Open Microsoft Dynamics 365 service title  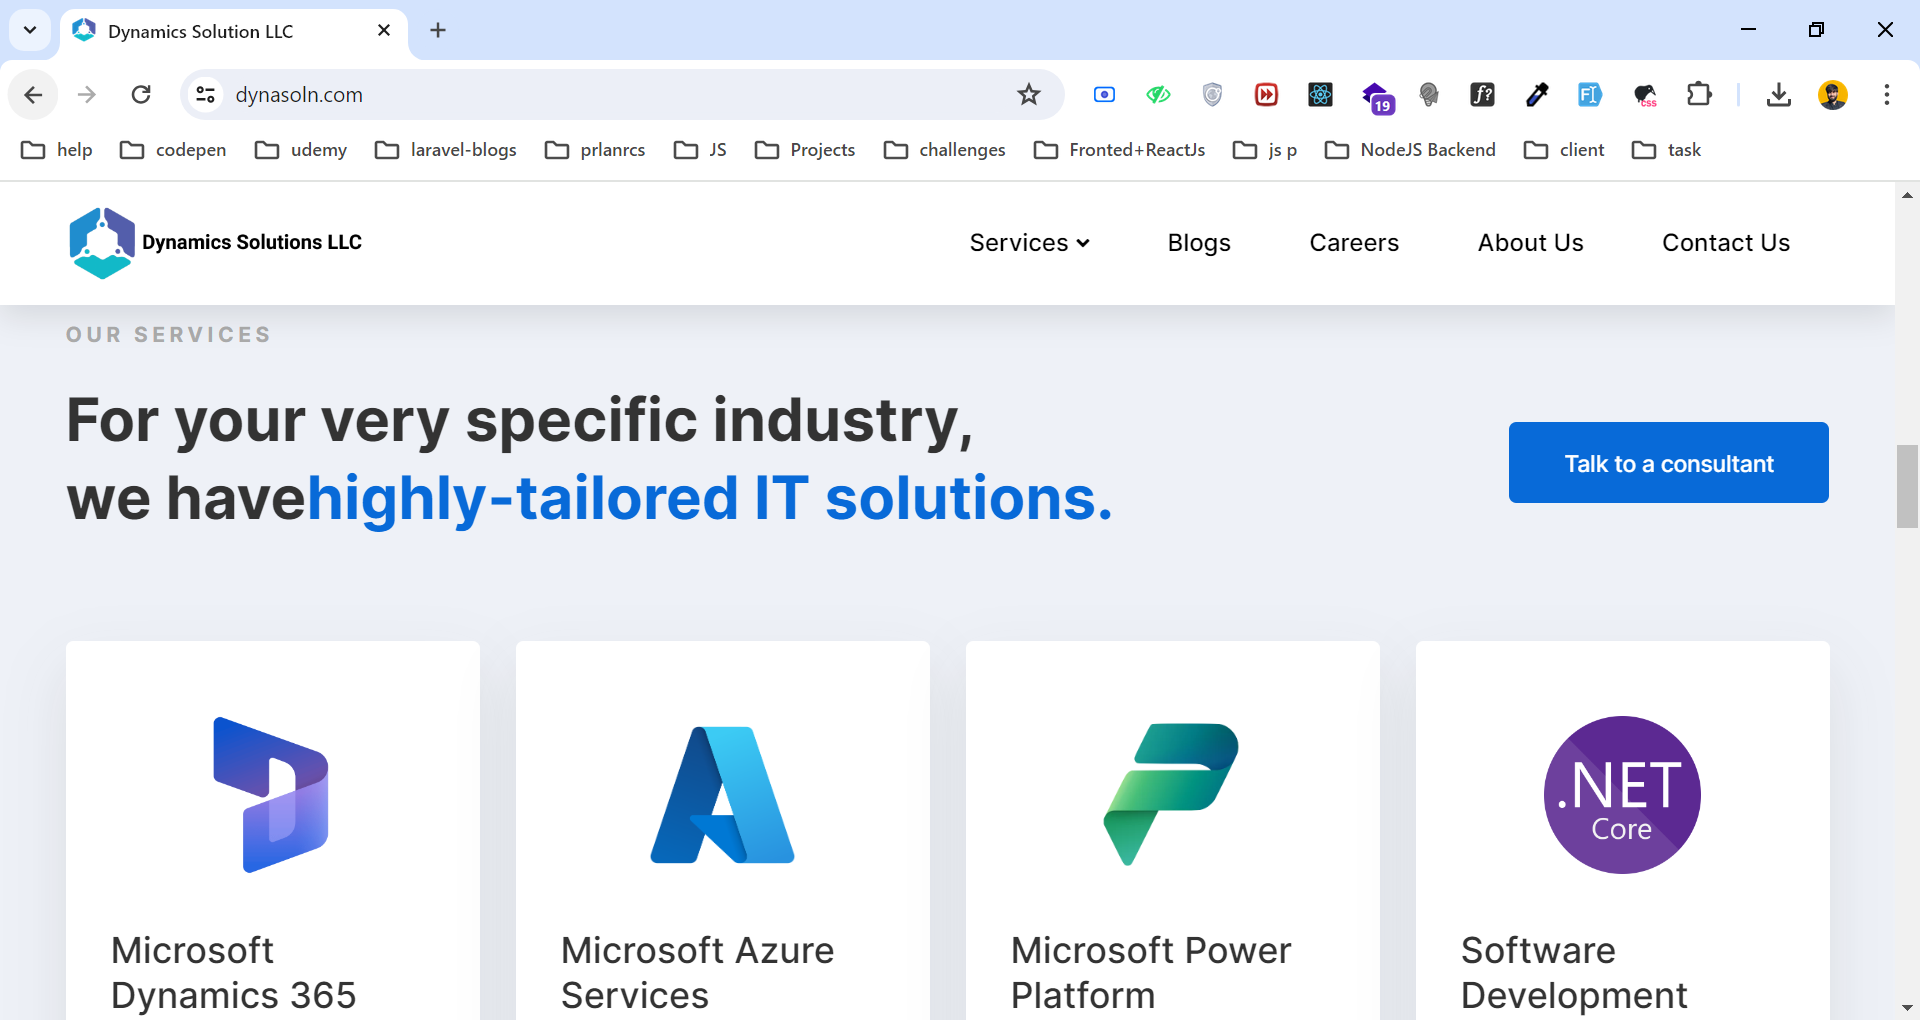[x=233, y=972]
